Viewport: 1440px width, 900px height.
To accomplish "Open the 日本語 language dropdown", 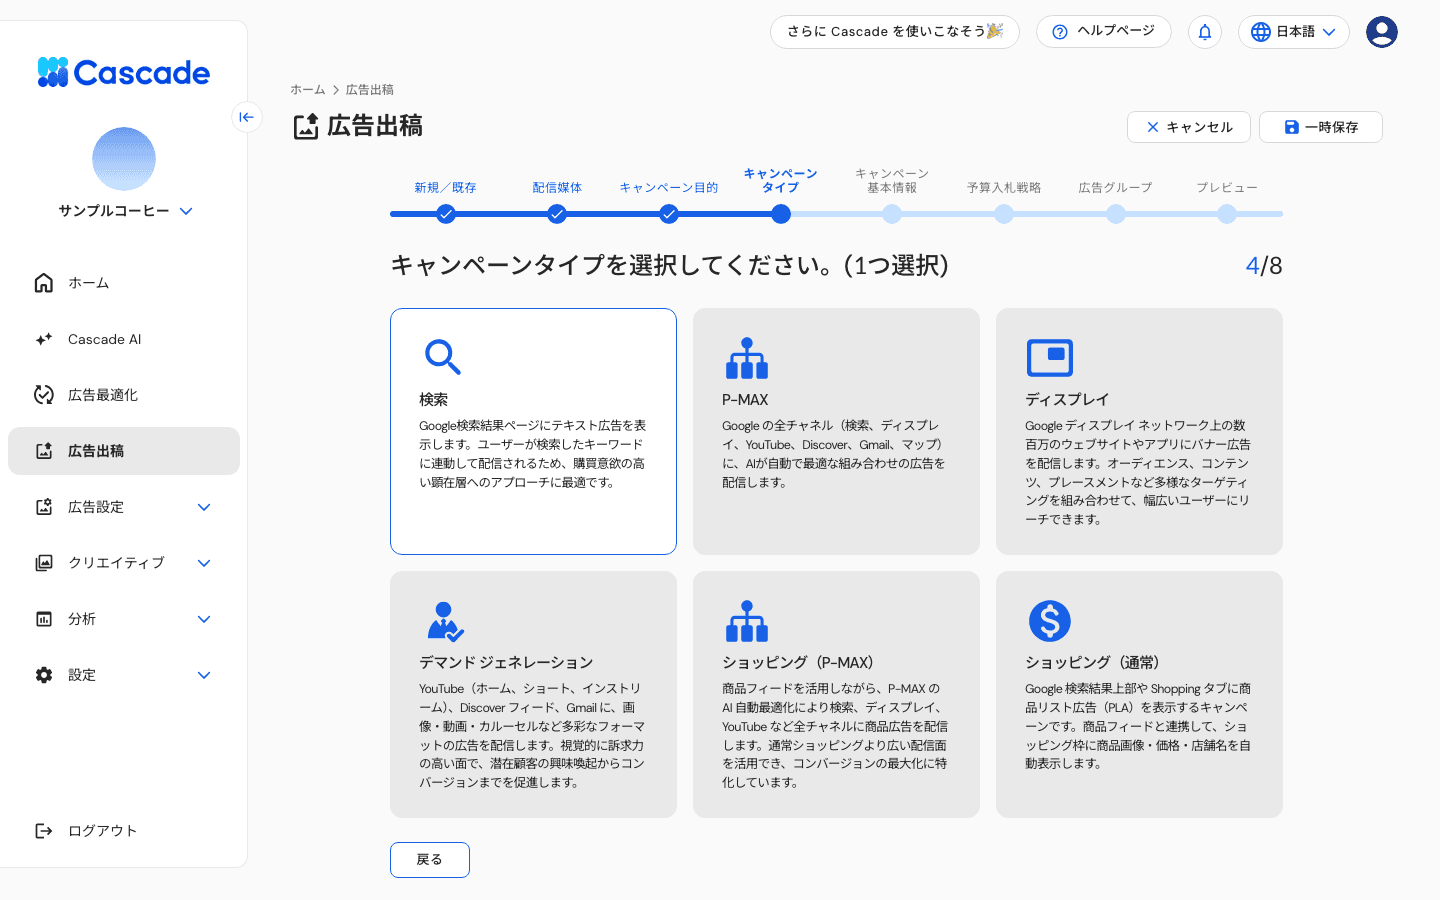I will (1294, 32).
